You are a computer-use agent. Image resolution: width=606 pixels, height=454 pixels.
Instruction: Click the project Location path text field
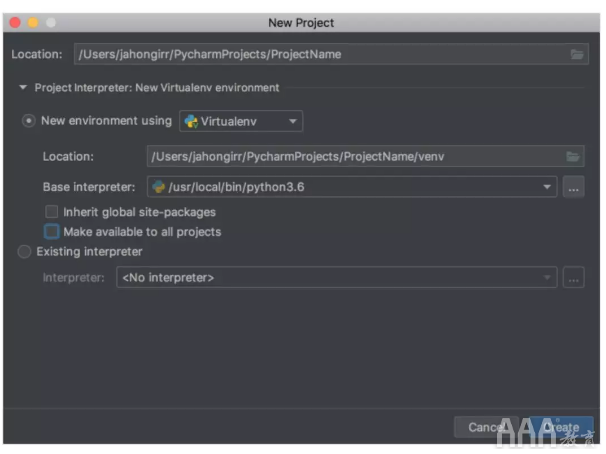(x=320, y=54)
